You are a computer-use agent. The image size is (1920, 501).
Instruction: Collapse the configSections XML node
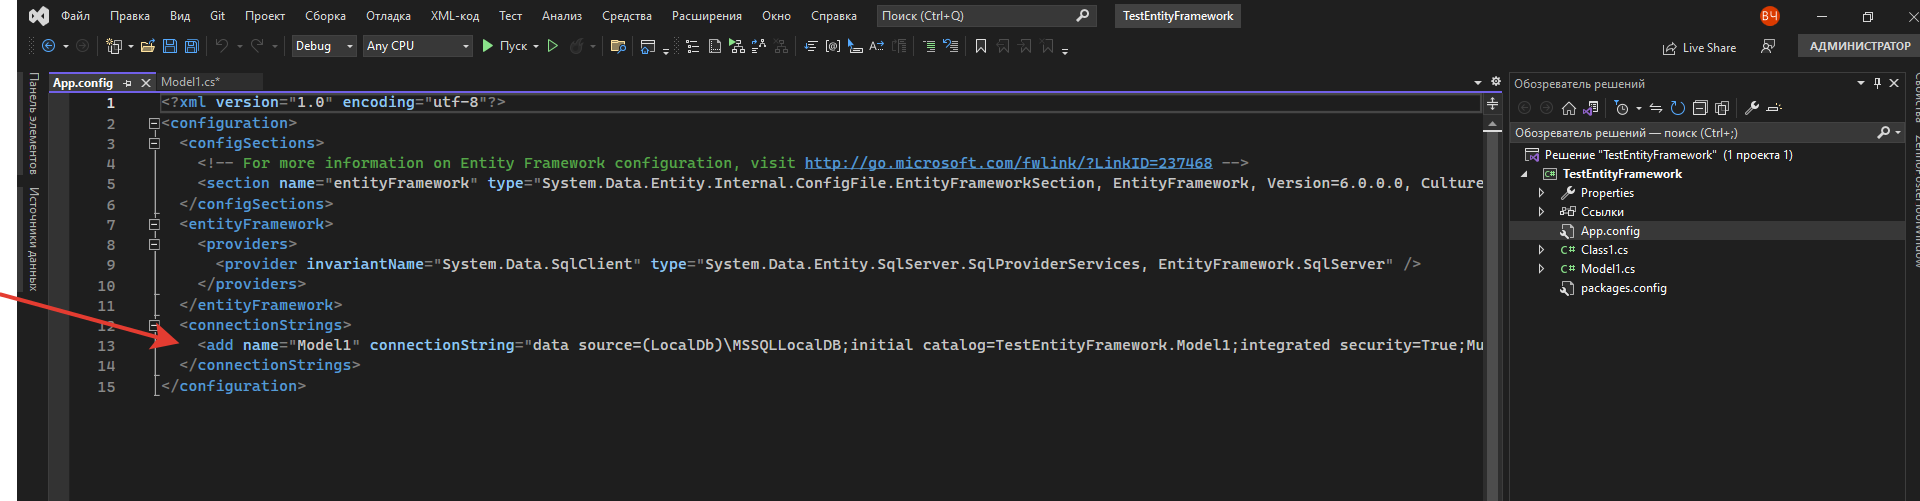(154, 143)
